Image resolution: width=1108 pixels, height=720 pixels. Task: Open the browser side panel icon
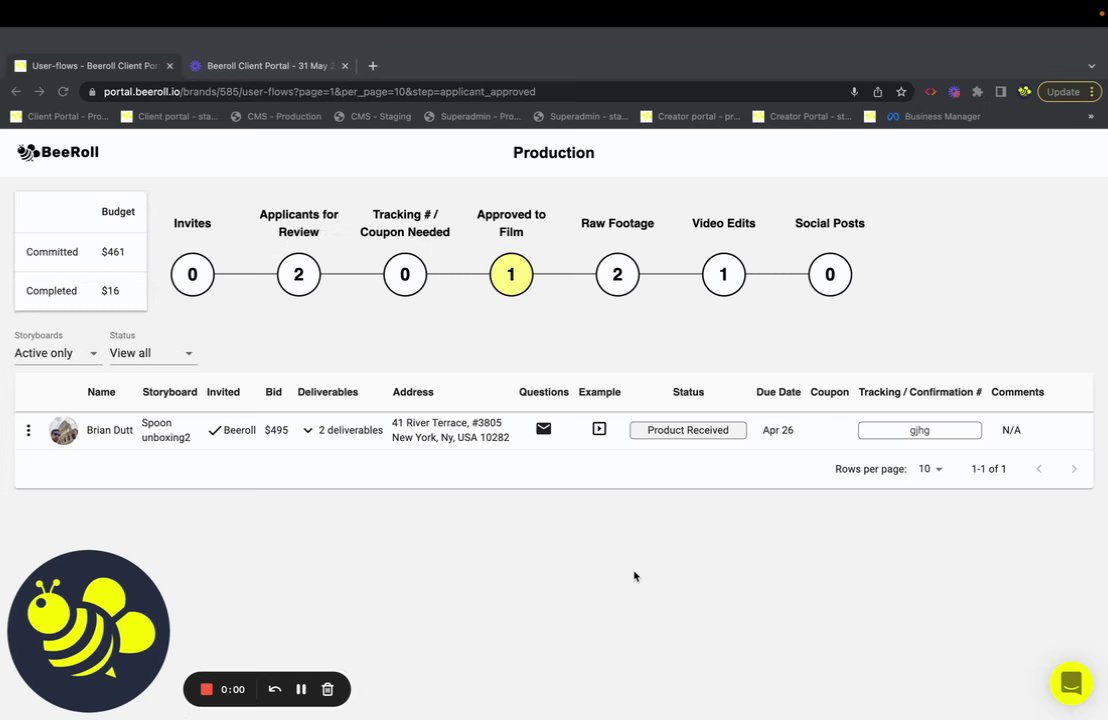pyautogui.click(x=1001, y=92)
